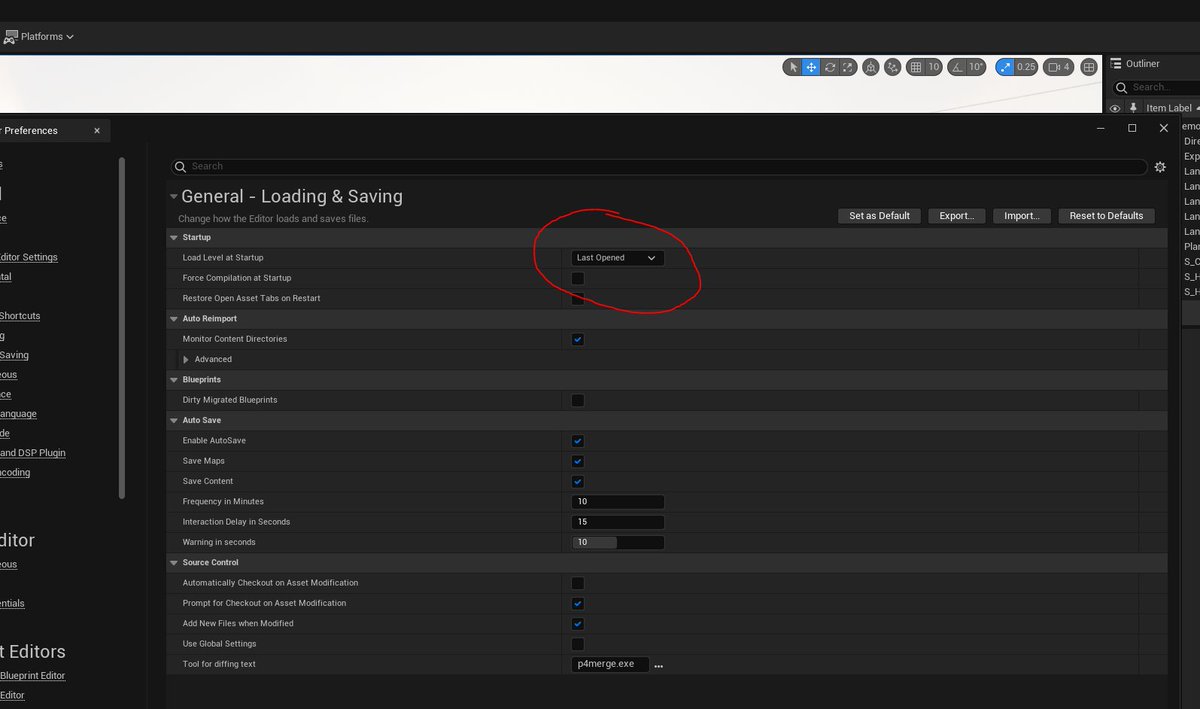Open the Shortcuts category in sidebar
This screenshot has width=1200, height=709.
[x=20, y=316]
